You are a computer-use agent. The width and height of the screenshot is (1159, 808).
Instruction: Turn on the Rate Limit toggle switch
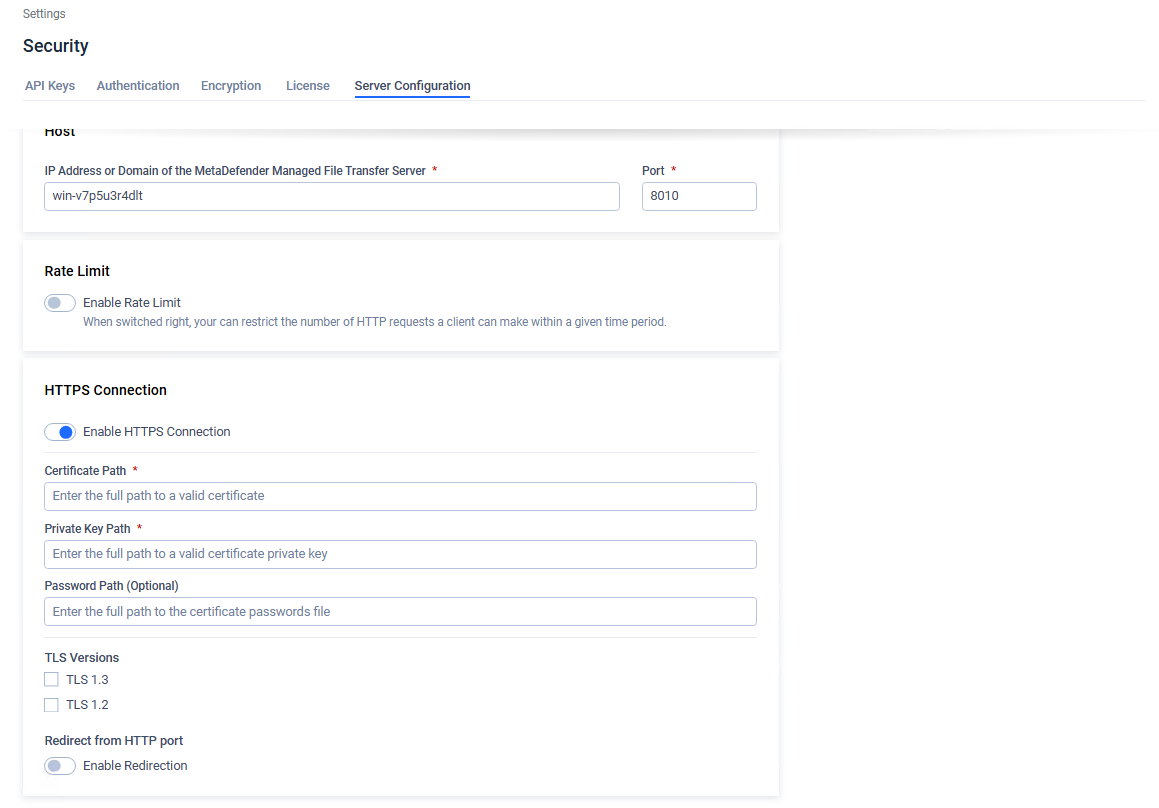tap(60, 303)
